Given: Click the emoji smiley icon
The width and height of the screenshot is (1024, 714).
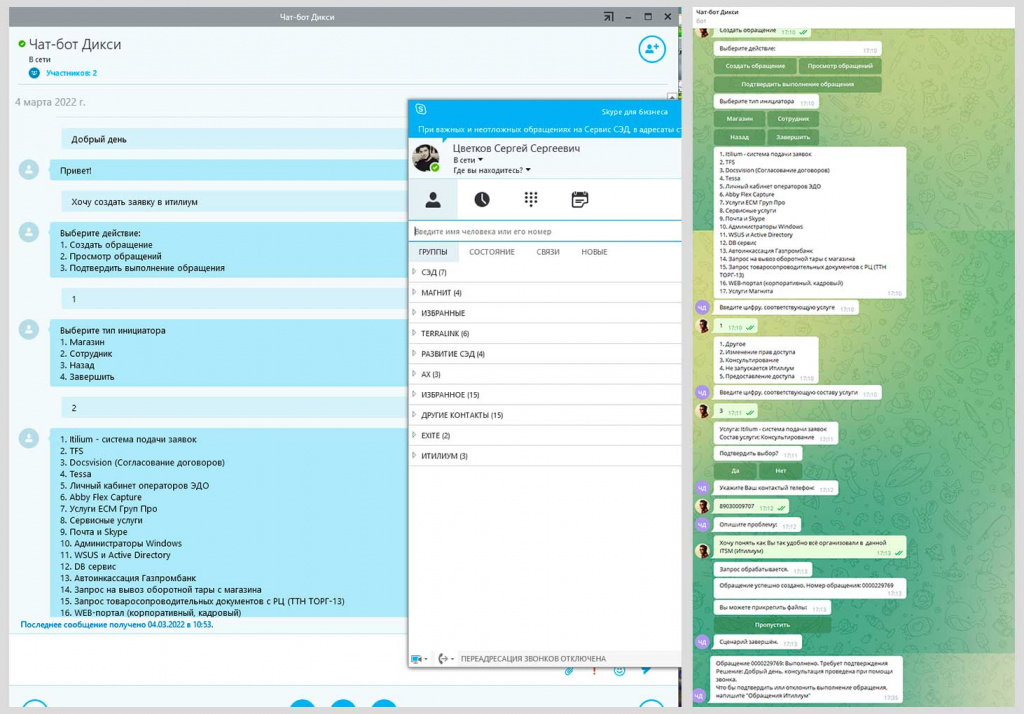Looking at the screenshot, I should [620, 671].
